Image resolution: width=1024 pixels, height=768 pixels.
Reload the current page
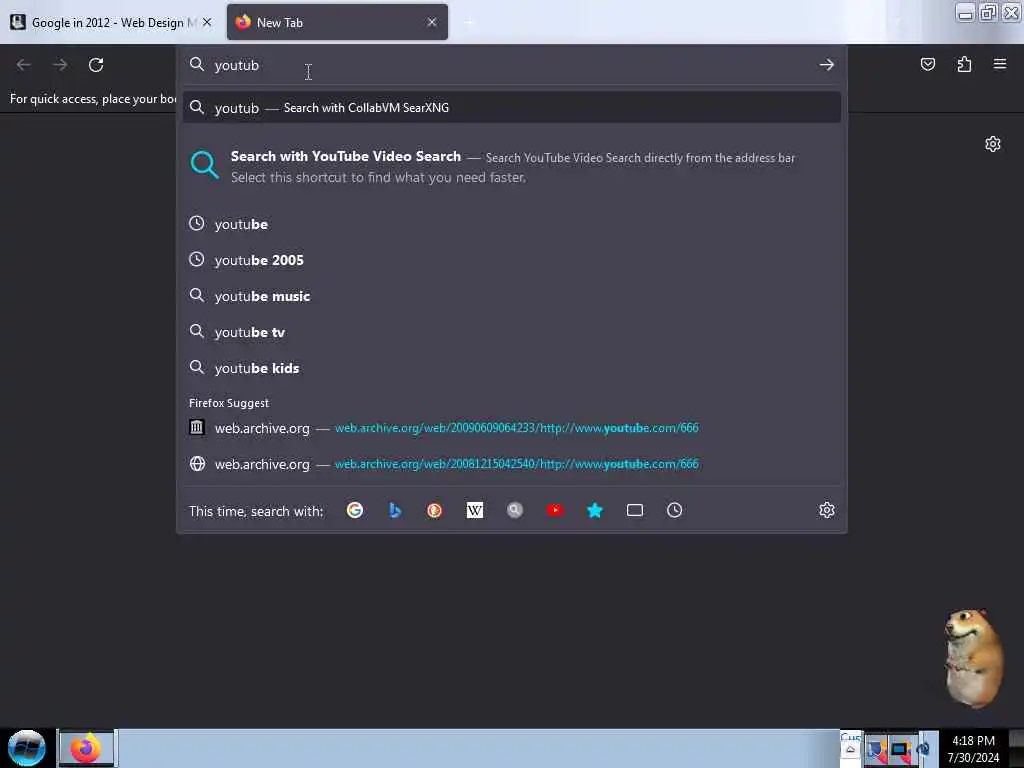click(x=96, y=65)
